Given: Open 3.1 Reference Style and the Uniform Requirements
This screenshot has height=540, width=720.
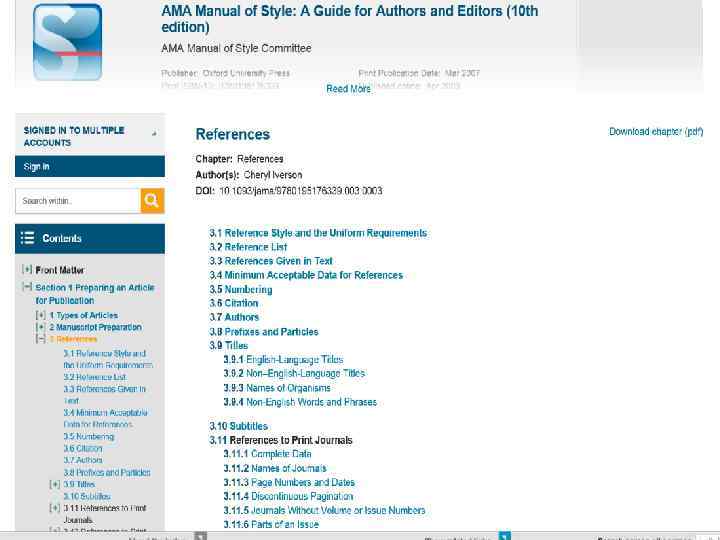Looking at the screenshot, I should [318, 233].
